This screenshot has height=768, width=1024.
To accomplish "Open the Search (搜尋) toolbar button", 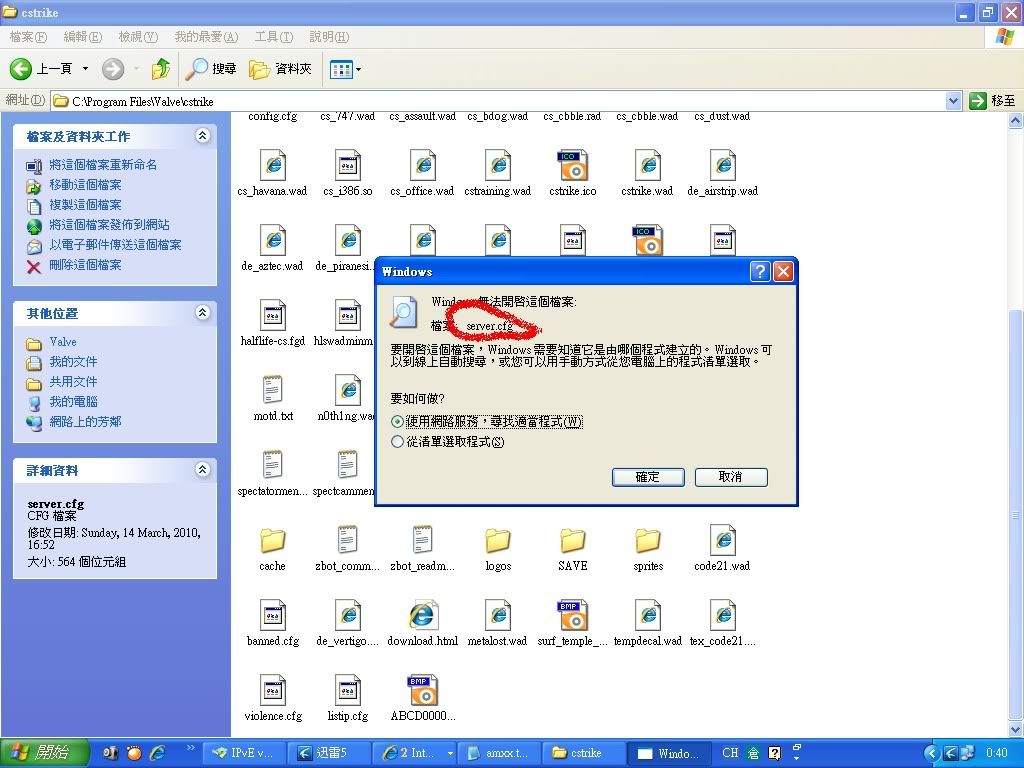I will pyautogui.click(x=210, y=69).
